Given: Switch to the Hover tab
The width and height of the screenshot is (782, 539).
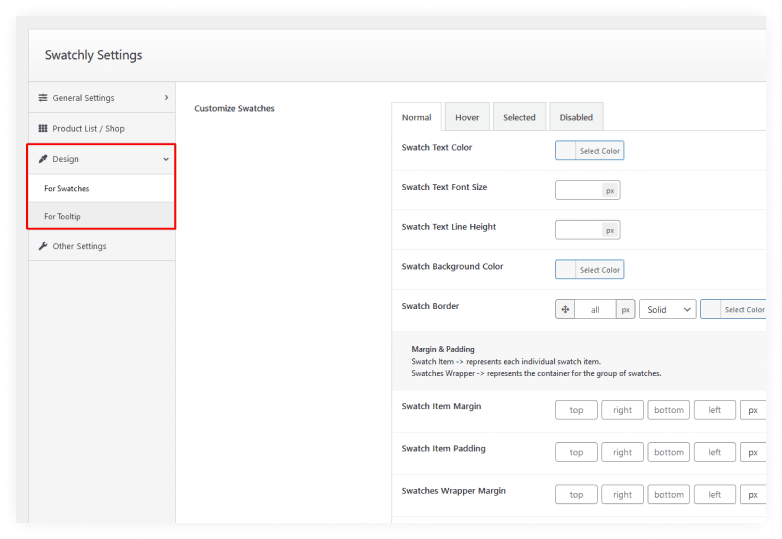Looking at the screenshot, I should pyautogui.click(x=467, y=118).
